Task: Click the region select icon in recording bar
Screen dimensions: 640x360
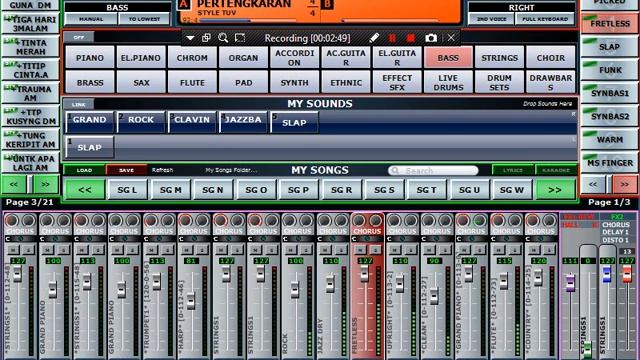Action: point(240,38)
